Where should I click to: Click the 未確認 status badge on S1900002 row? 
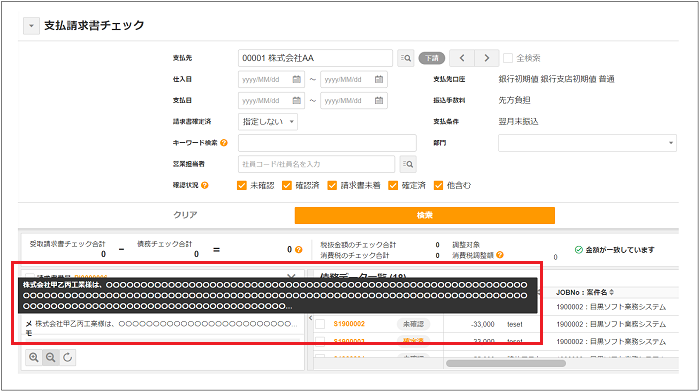tap(413, 324)
